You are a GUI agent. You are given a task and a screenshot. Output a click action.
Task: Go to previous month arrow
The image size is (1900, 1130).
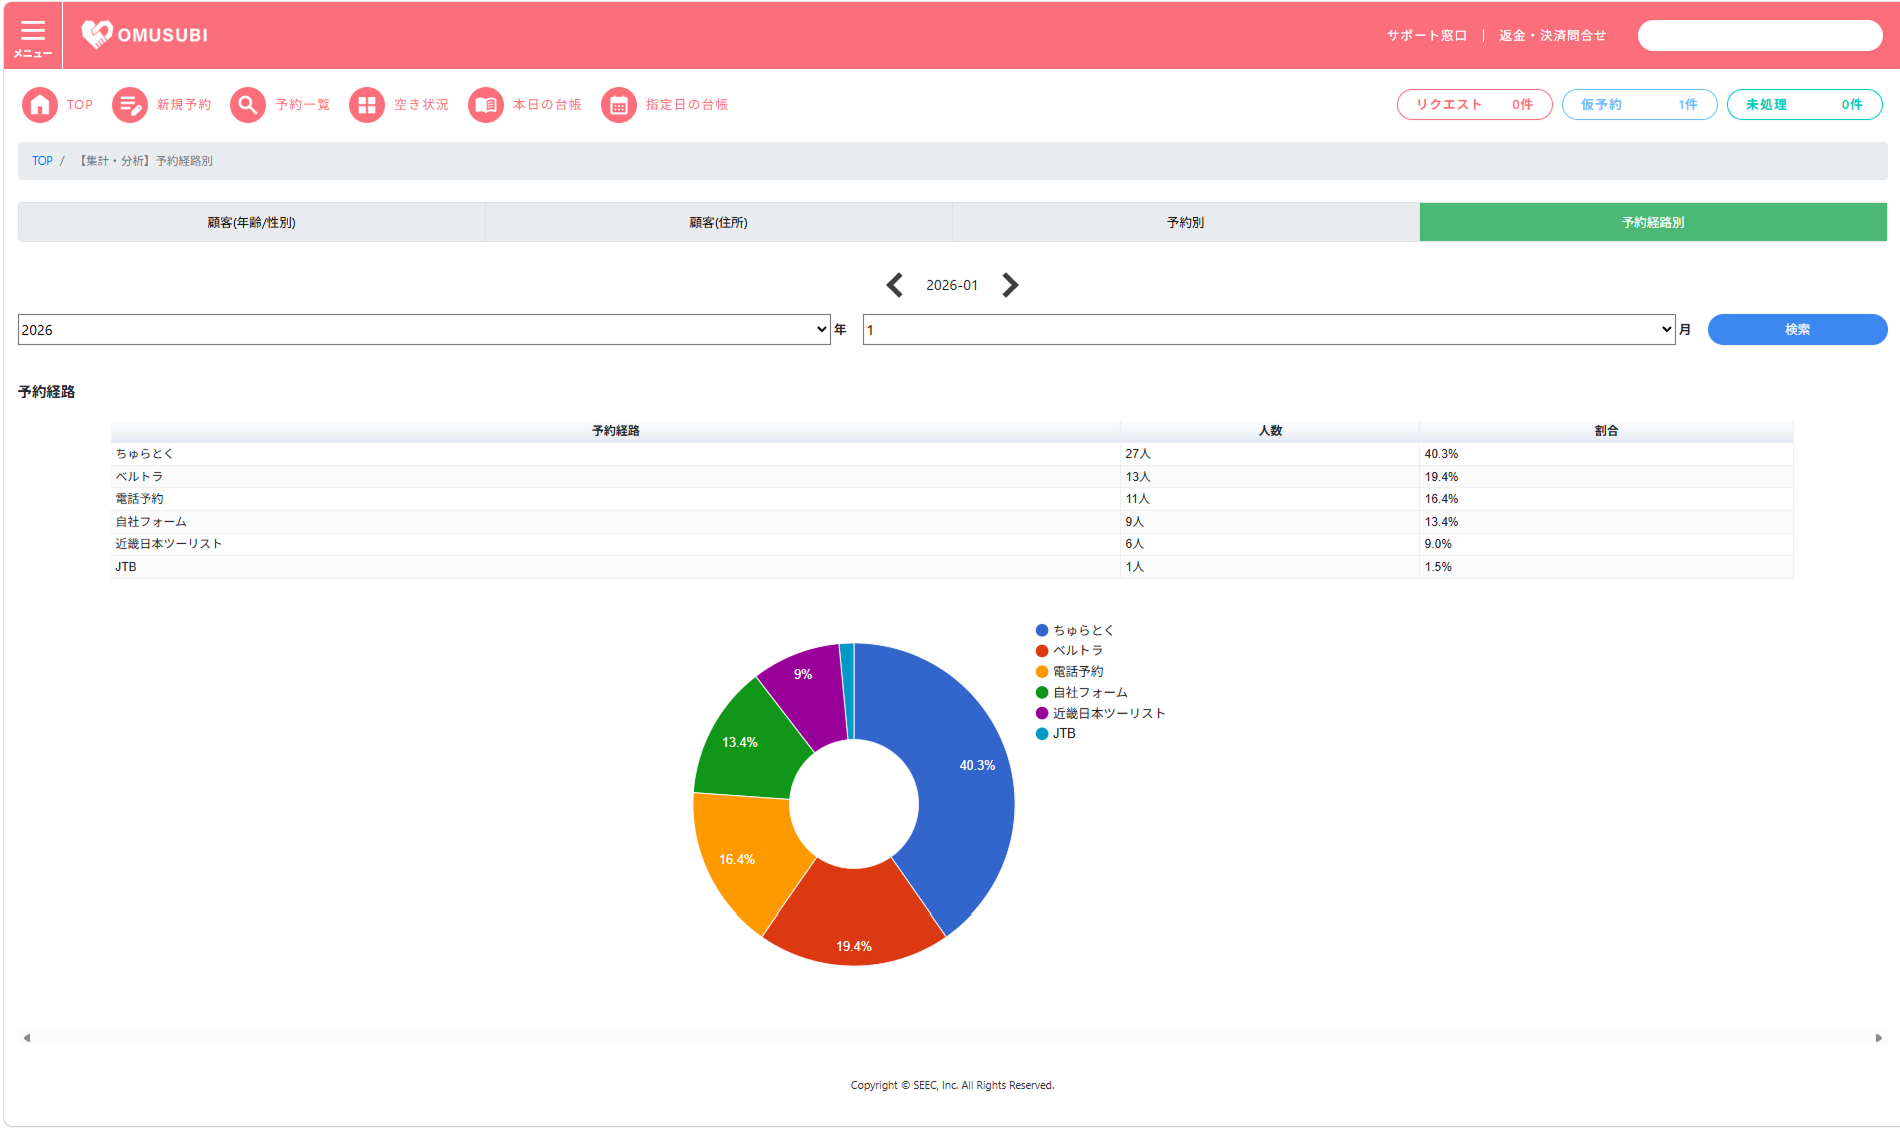pos(895,285)
